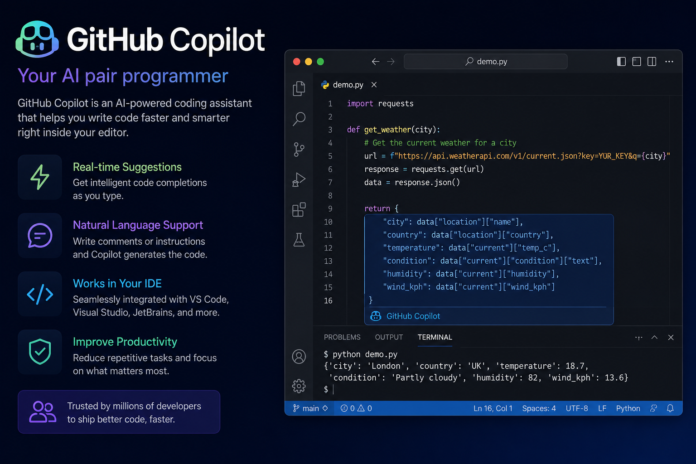
Task: Click the main branch status bar item
Action: [310, 408]
